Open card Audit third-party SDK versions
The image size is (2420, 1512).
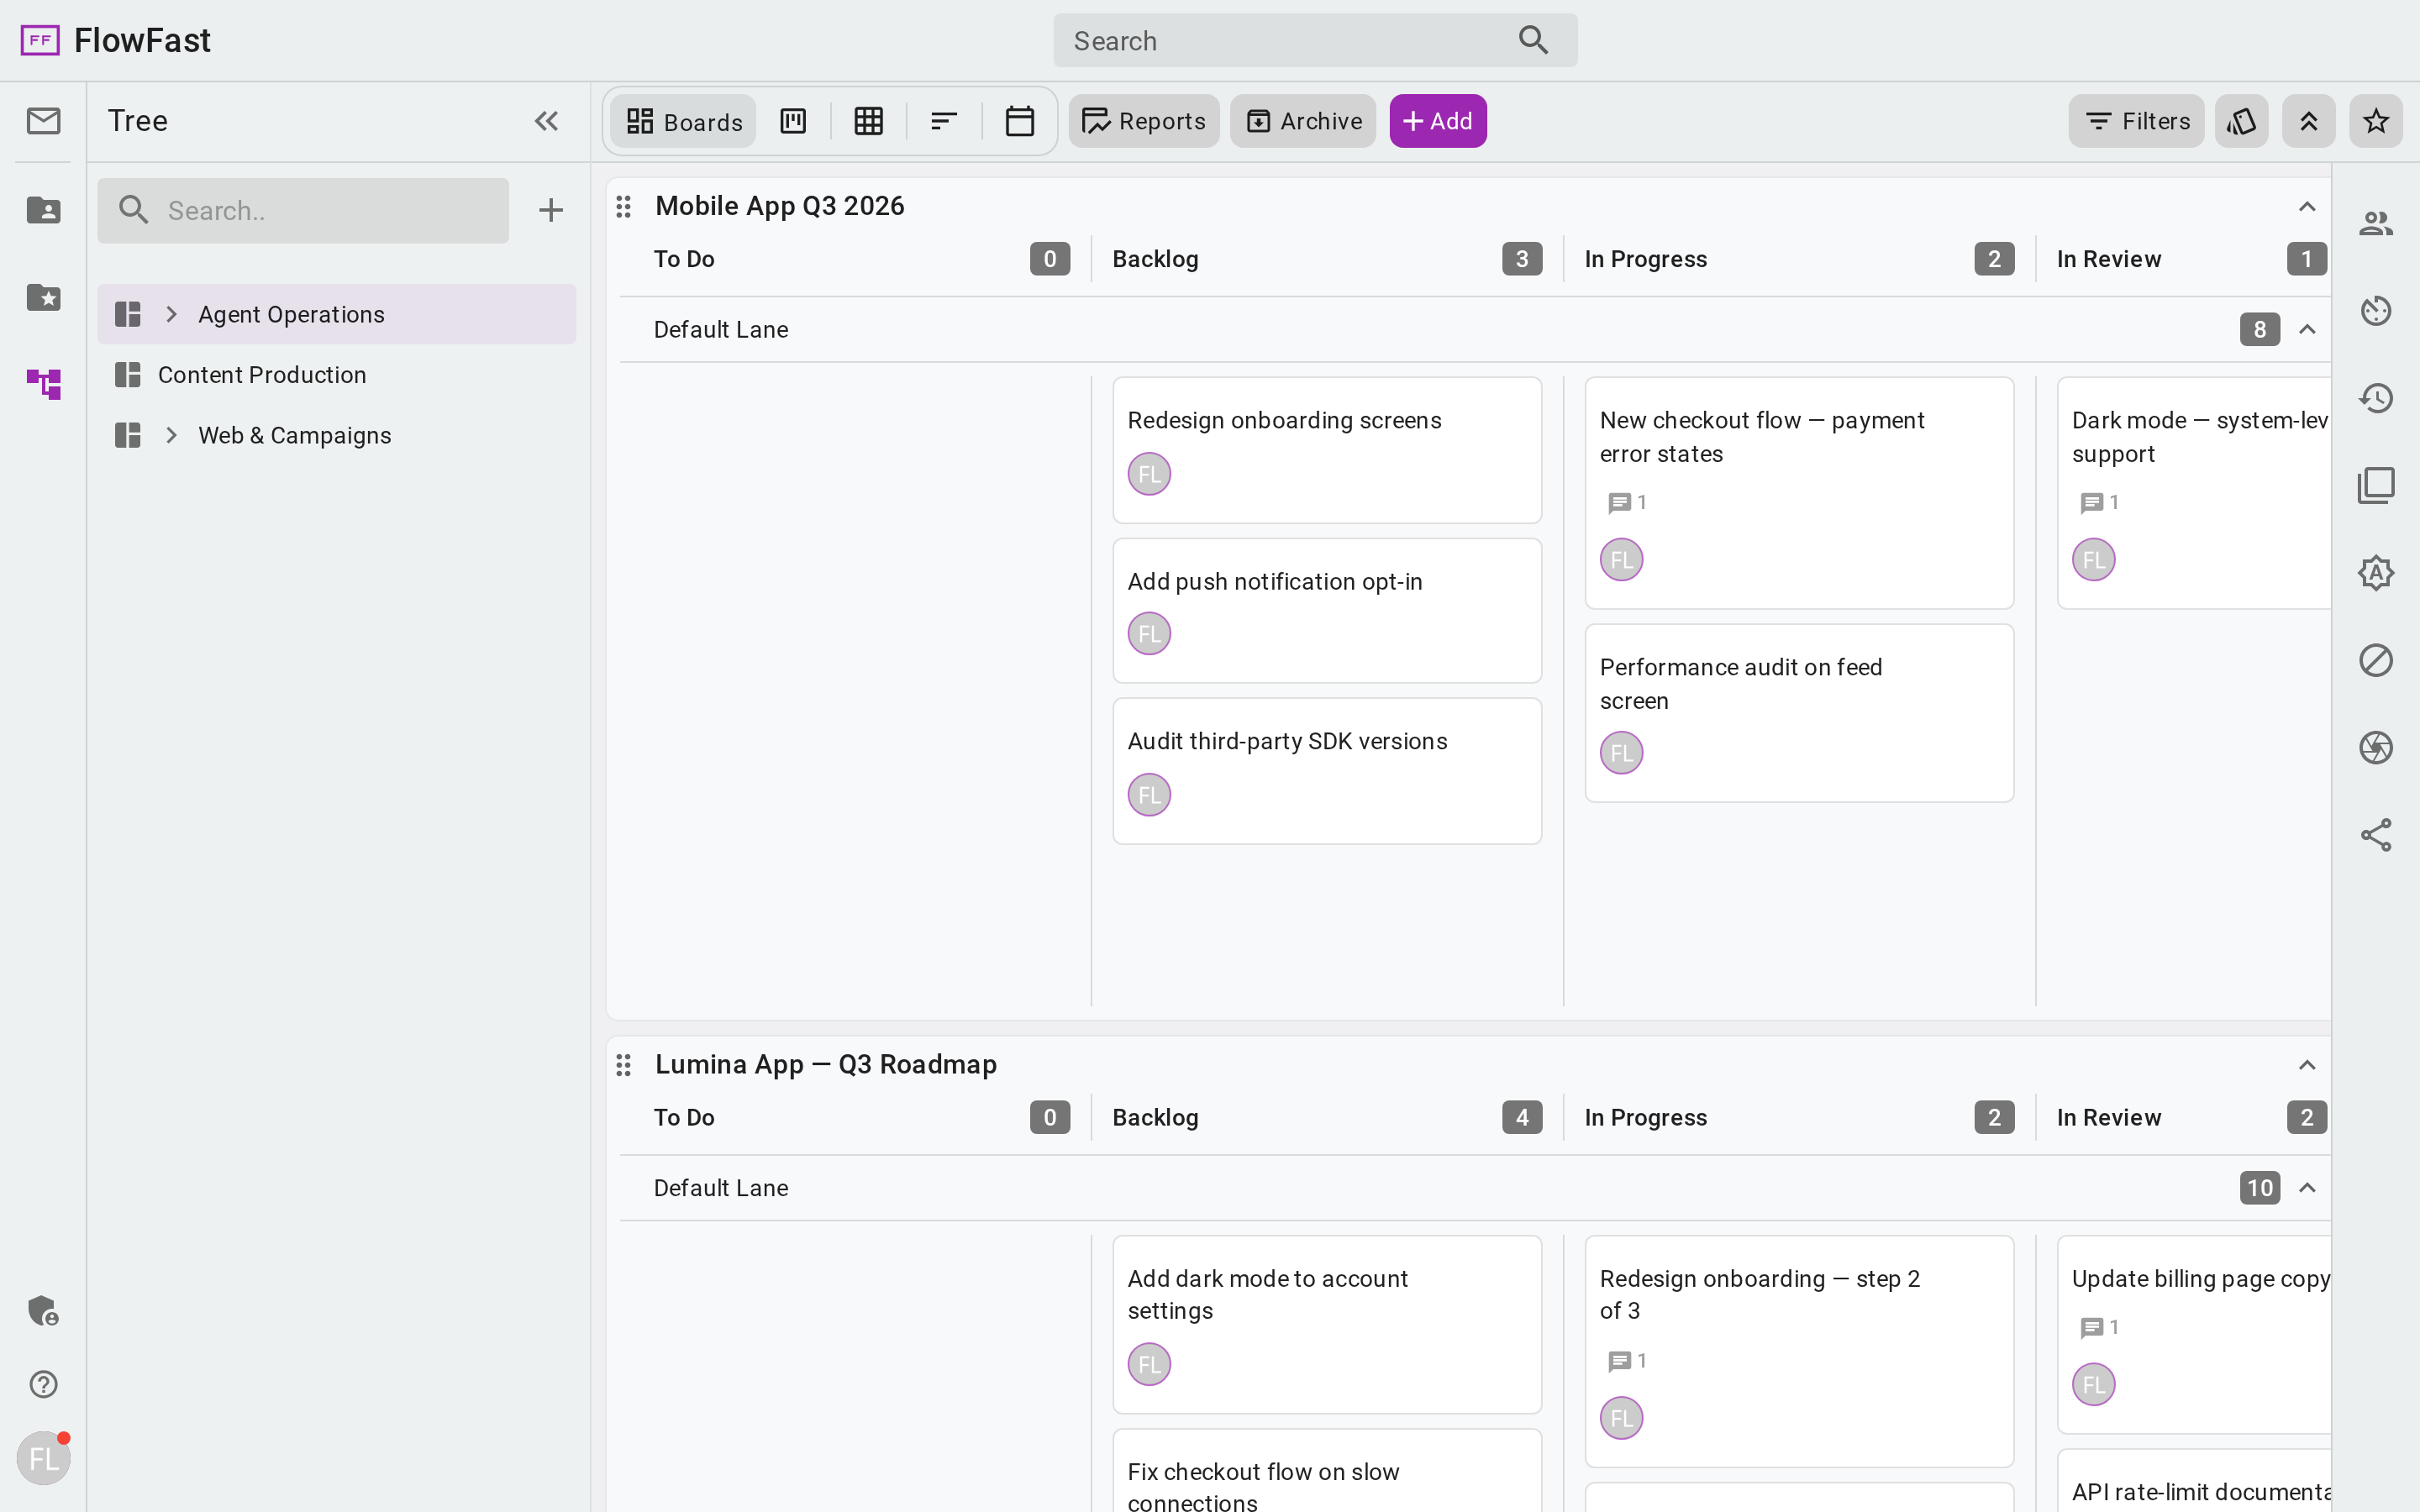pos(1327,771)
